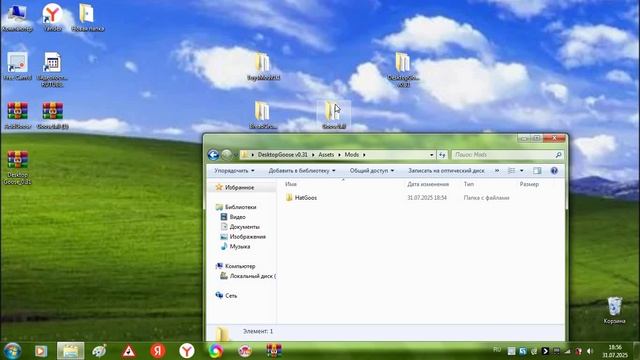Open the media player taskbar icon
Screen dimensions: 640x360
pyautogui.click(x=41, y=351)
